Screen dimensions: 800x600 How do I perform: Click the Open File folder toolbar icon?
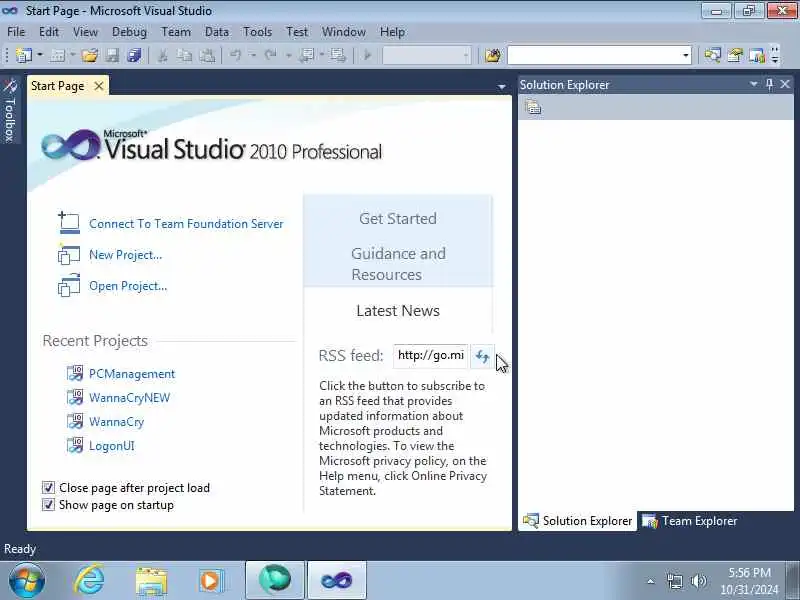coord(90,55)
